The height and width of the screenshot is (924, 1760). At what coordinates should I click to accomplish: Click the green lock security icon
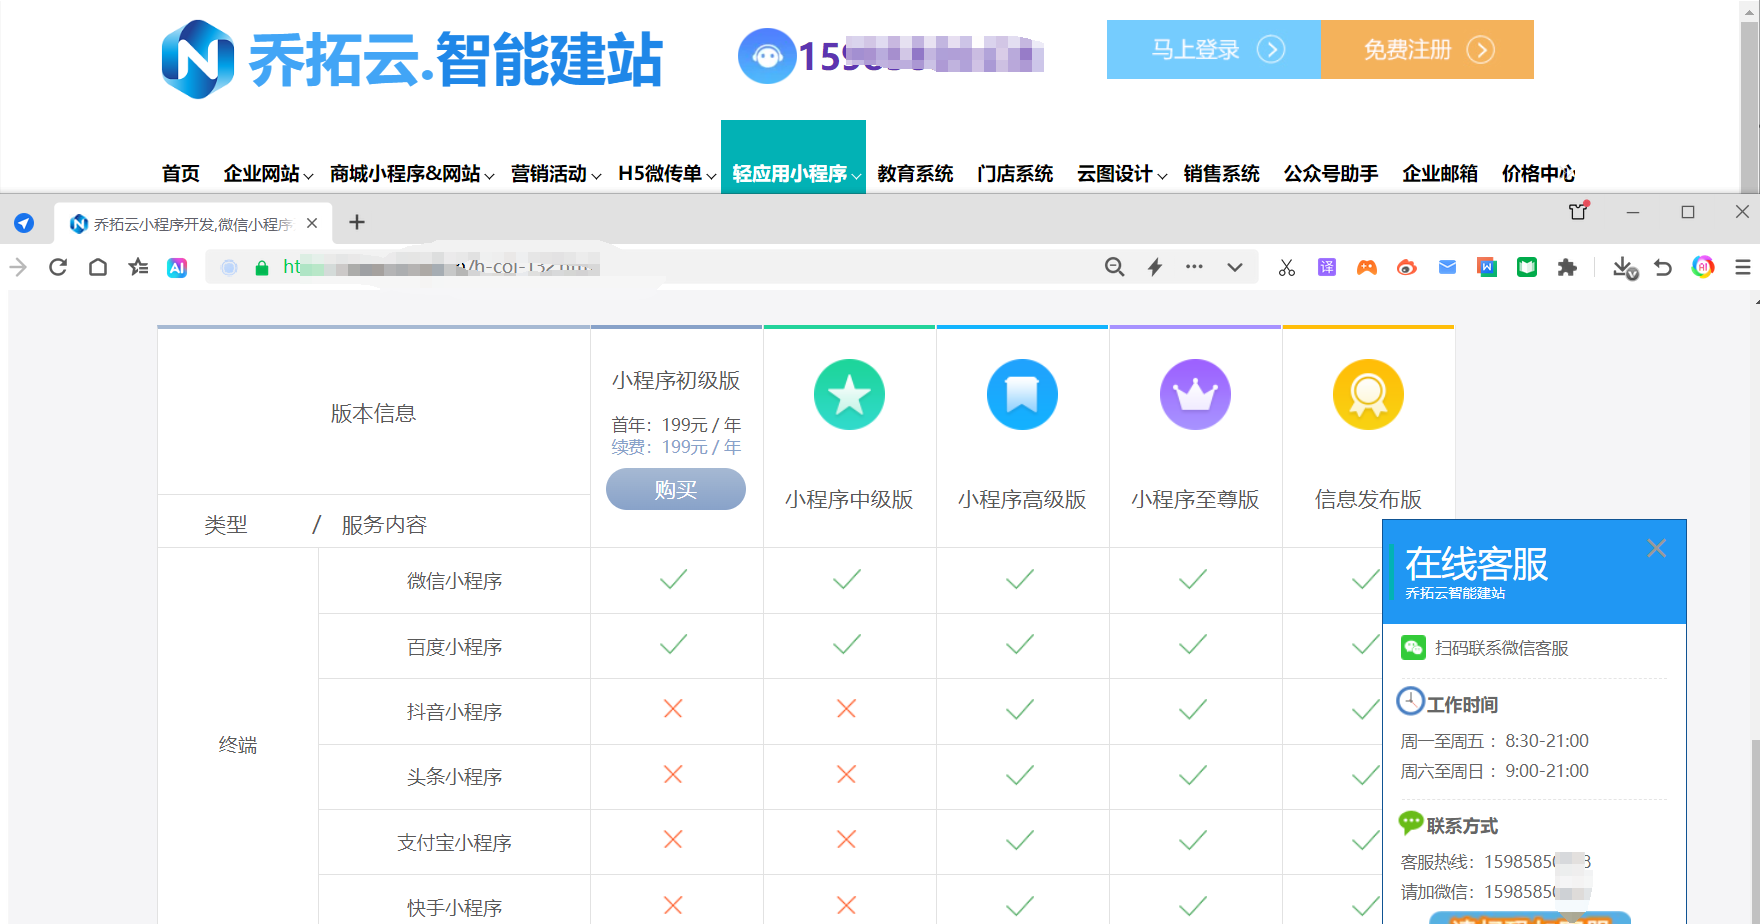[x=262, y=267]
